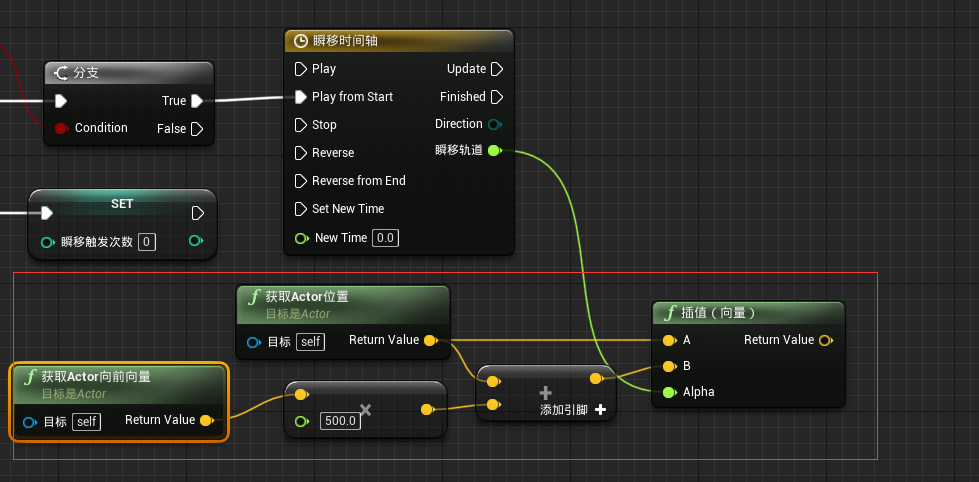Click the A input pin on 插值
The width and height of the screenshot is (979, 482).
click(669, 340)
